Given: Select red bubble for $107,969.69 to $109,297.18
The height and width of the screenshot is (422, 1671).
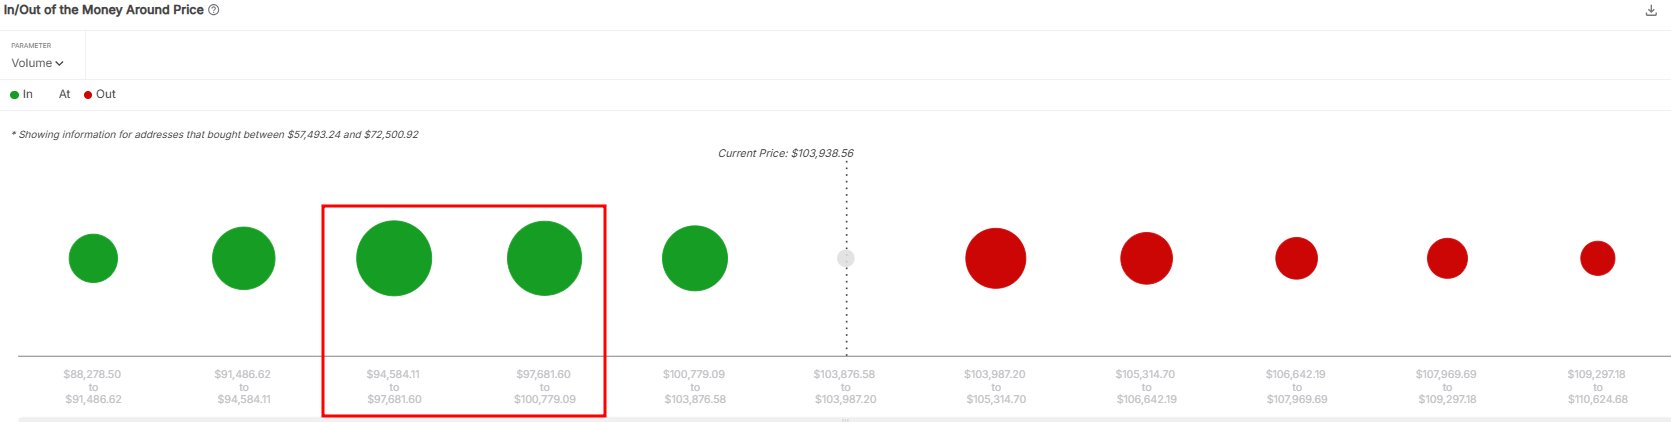Looking at the screenshot, I should pyautogui.click(x=1447, y=258).
